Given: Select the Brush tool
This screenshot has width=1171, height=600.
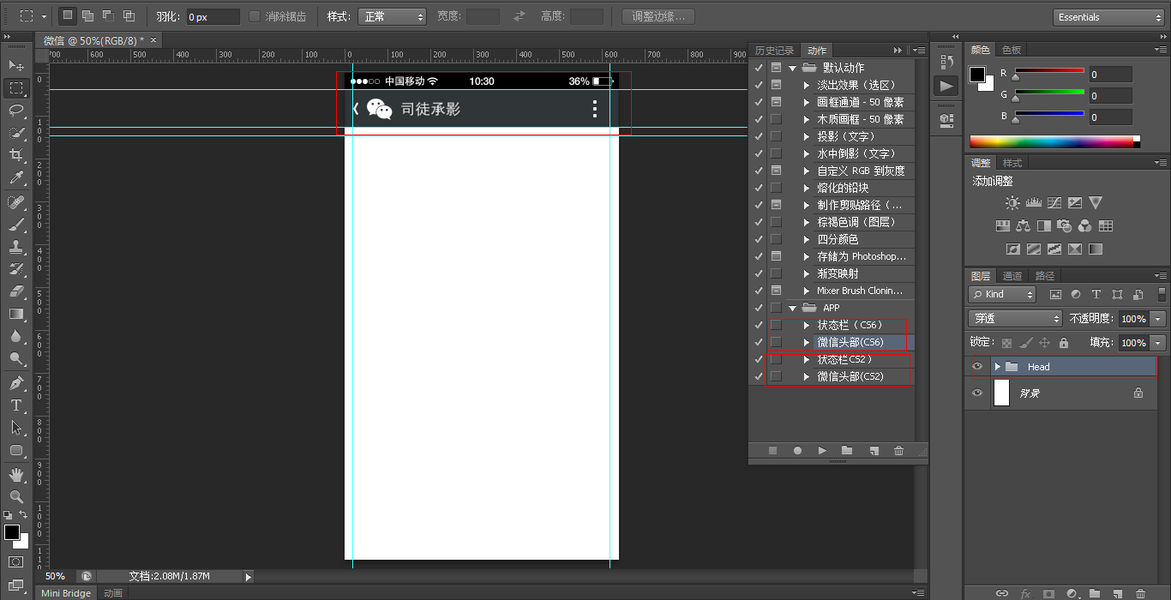Looking at the screenshot, I should tap(16, 224).
